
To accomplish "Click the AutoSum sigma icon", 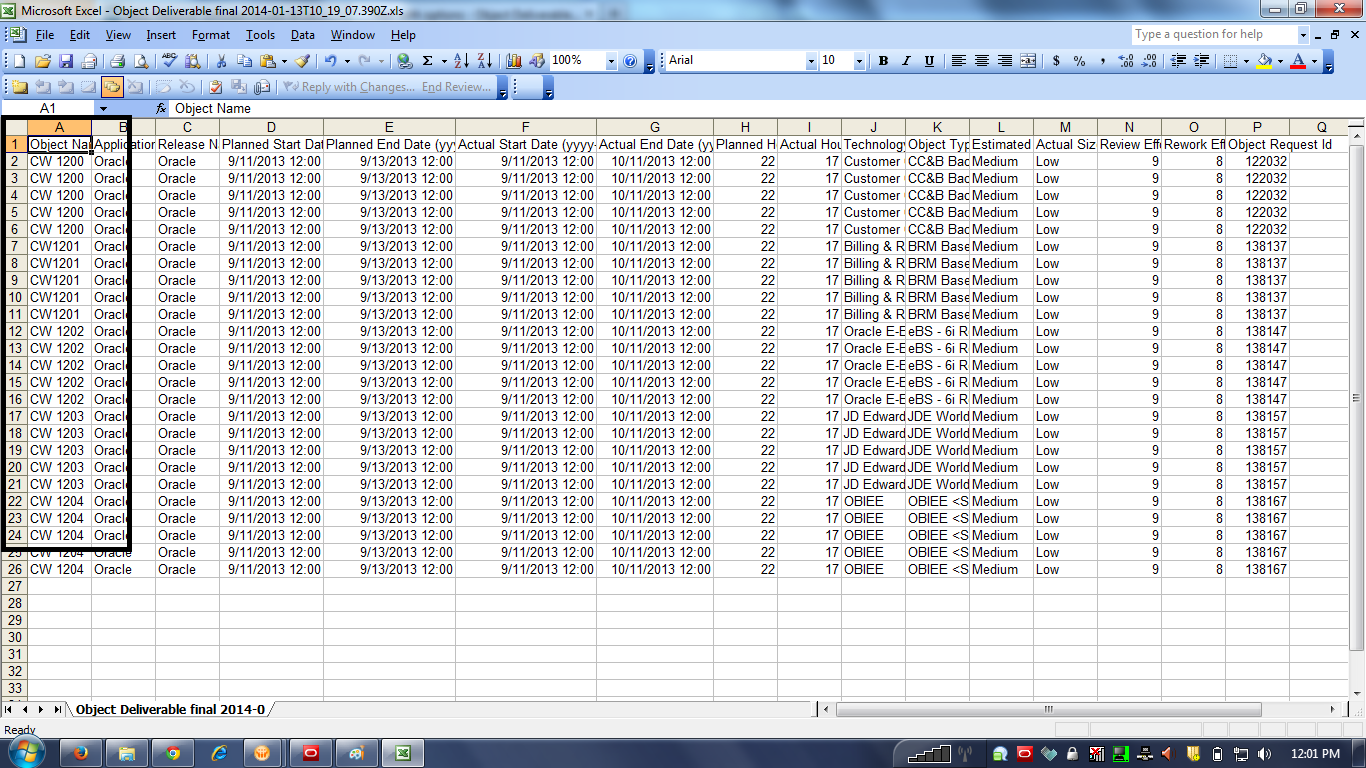I will (x=428, y=61).
